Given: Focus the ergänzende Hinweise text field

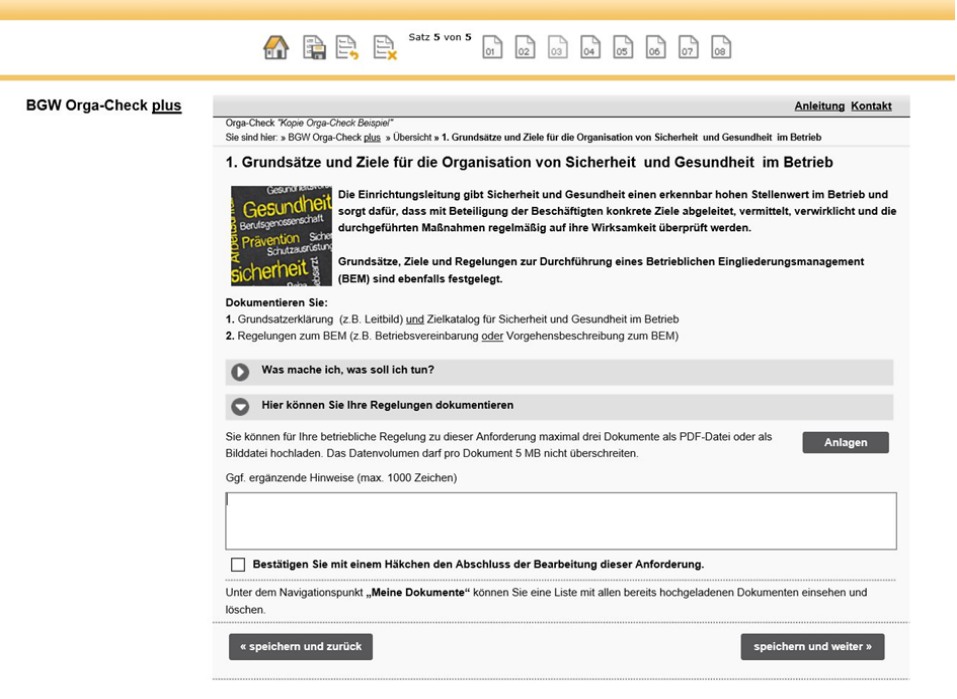Looking at the screenshot, I should click(x=560, y=520).
